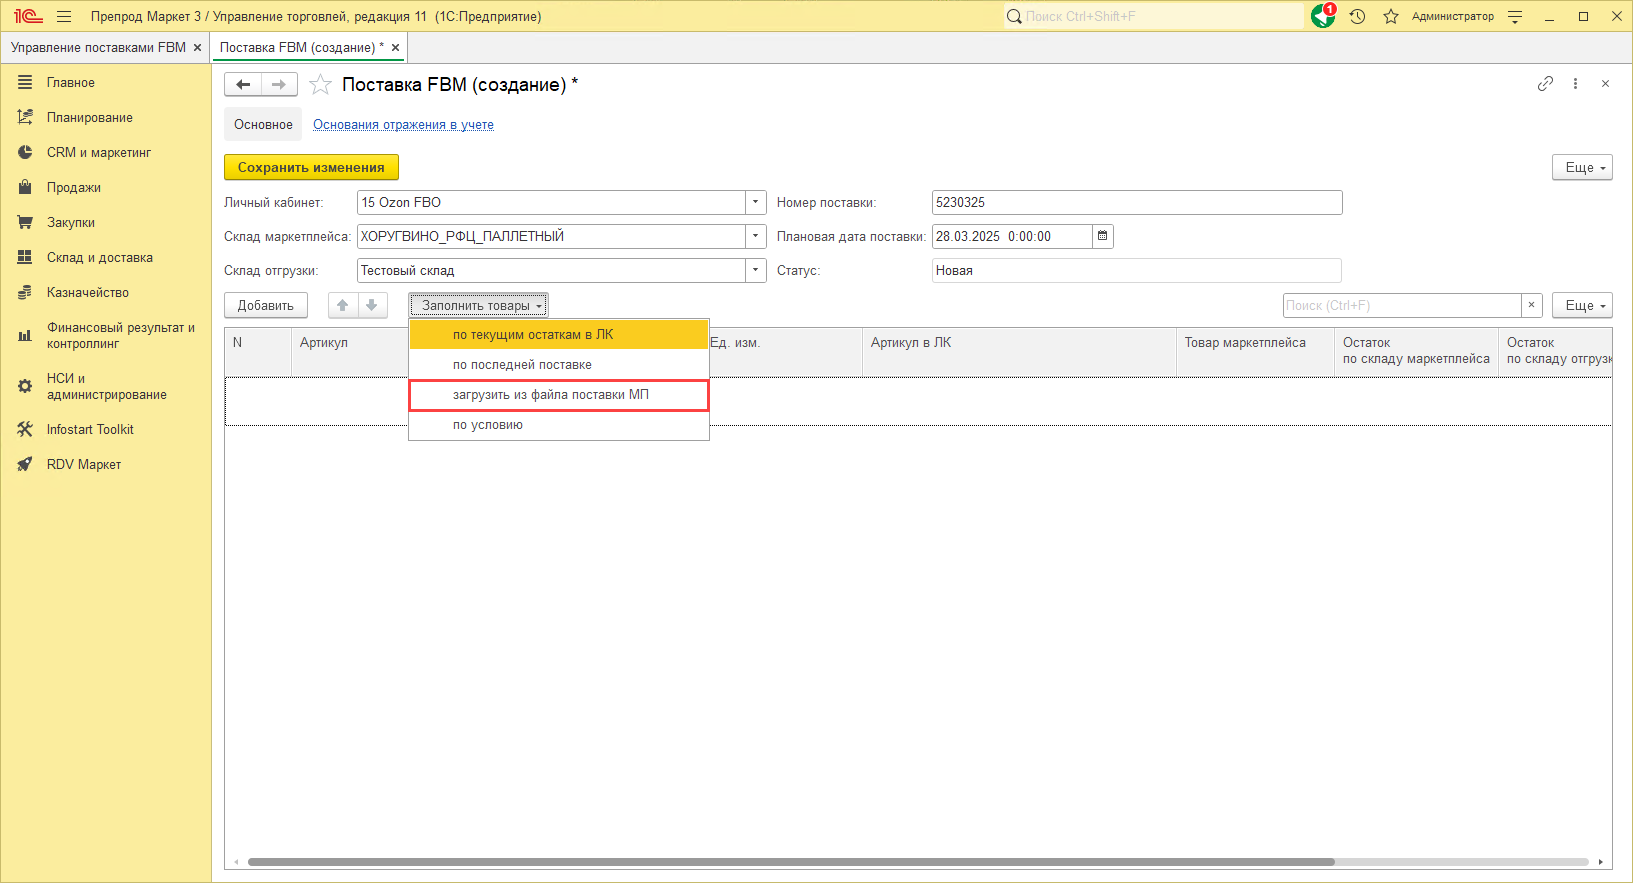Image resolution: width=1633 pixels, height=883 pixels.
Task: Click the back navigation arrow
Action: click(243, 85)
